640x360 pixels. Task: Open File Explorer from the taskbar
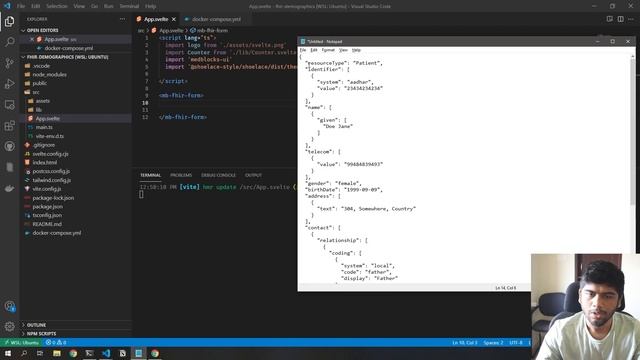57,353
